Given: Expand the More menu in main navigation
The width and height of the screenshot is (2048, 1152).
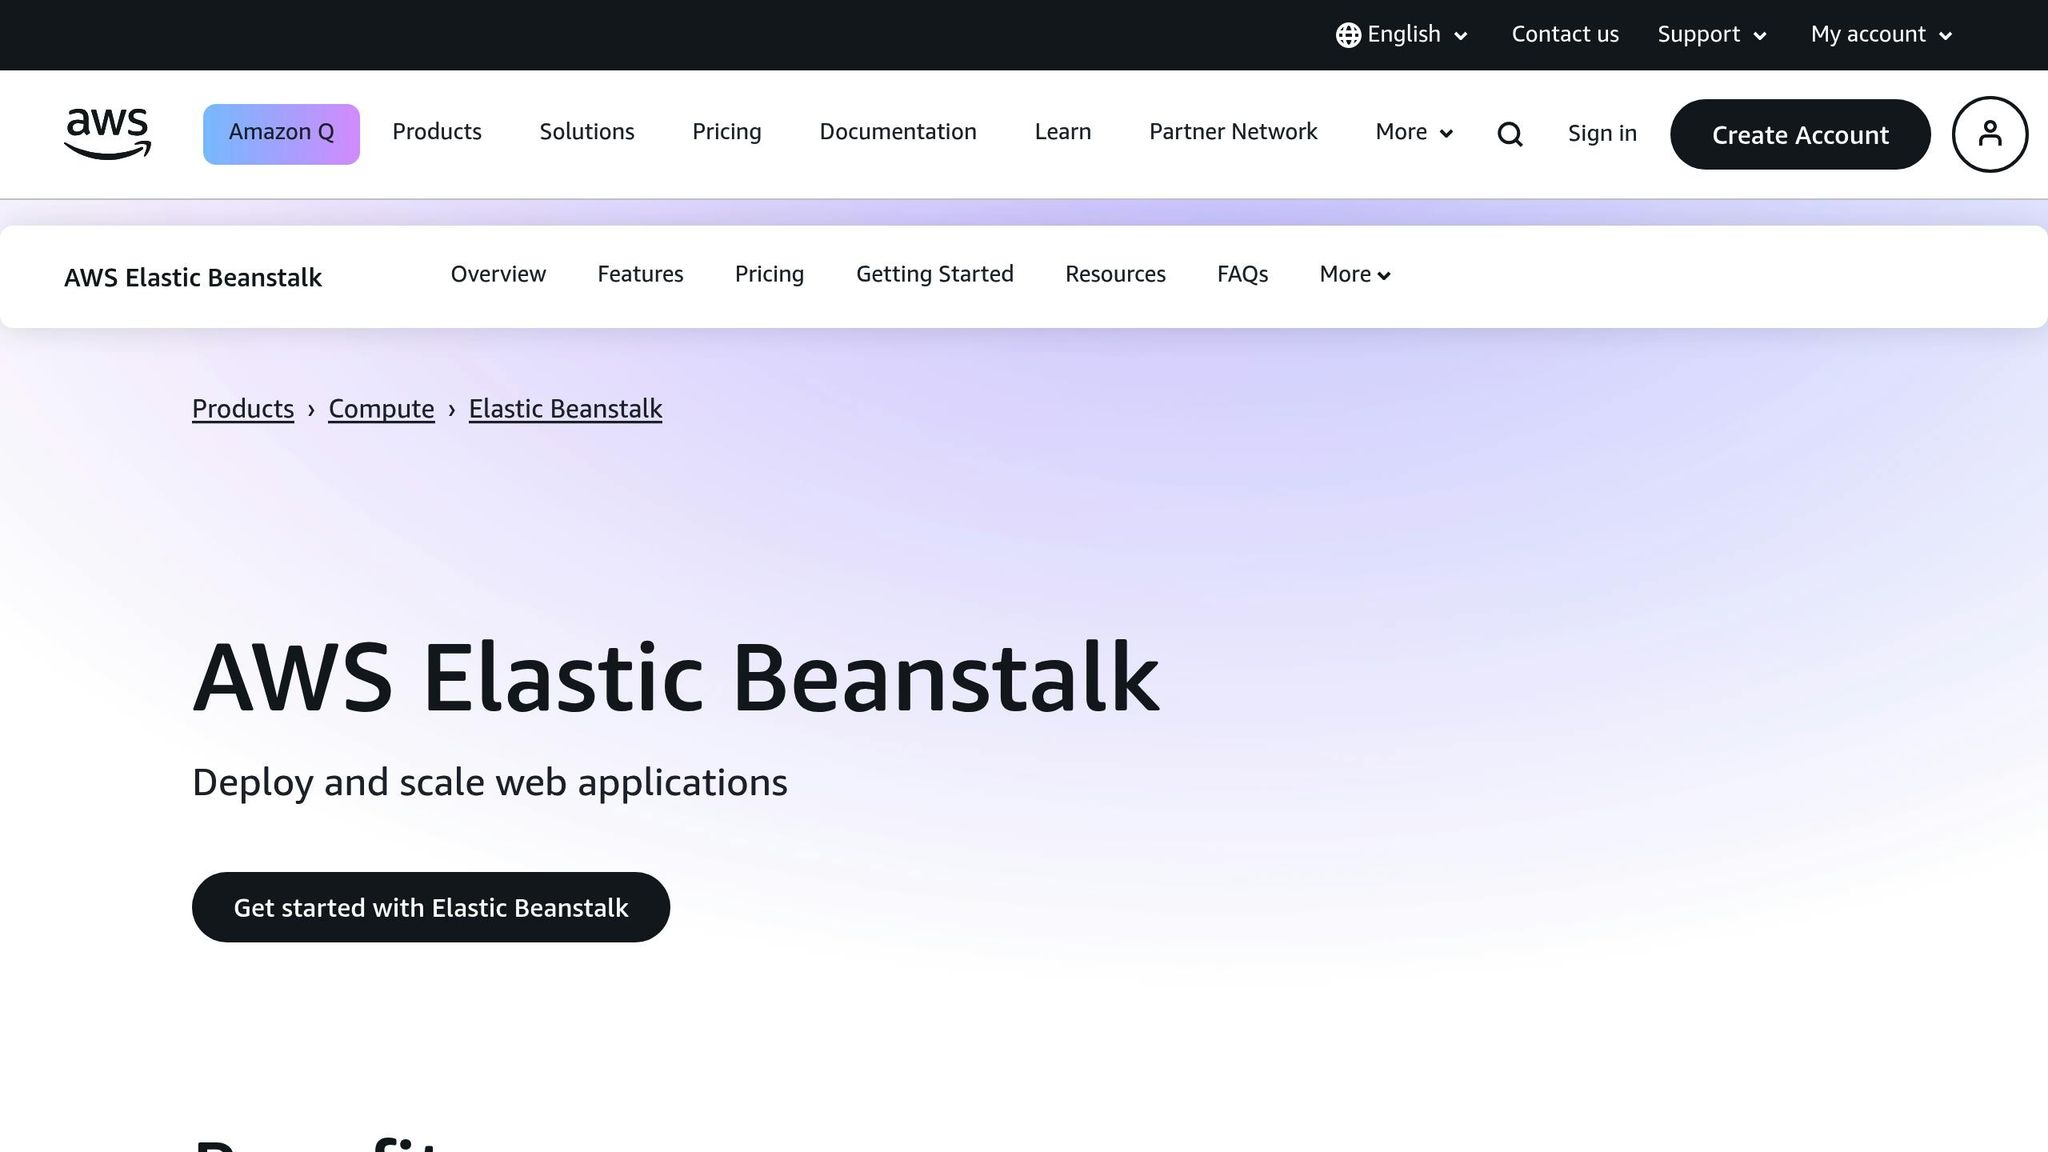Looking at the screenshot, I should (1414, 132).
